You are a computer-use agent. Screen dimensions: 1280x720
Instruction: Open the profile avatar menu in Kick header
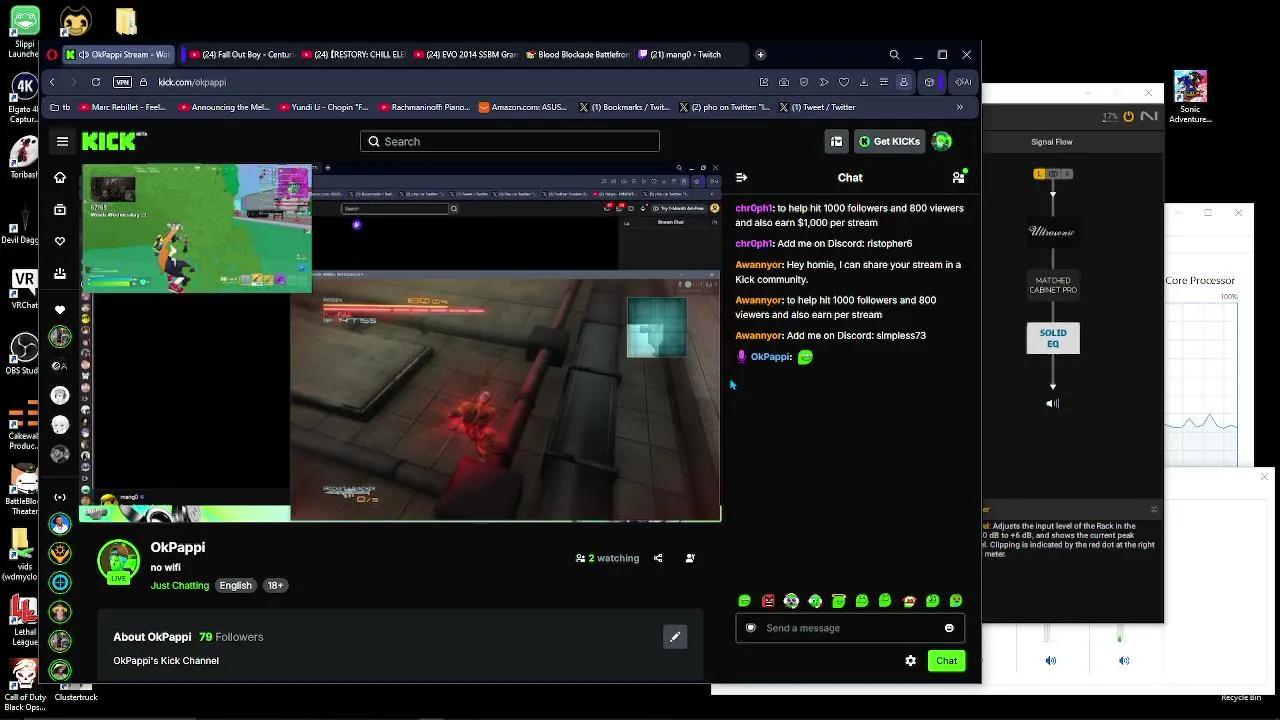tap(941, 141)
